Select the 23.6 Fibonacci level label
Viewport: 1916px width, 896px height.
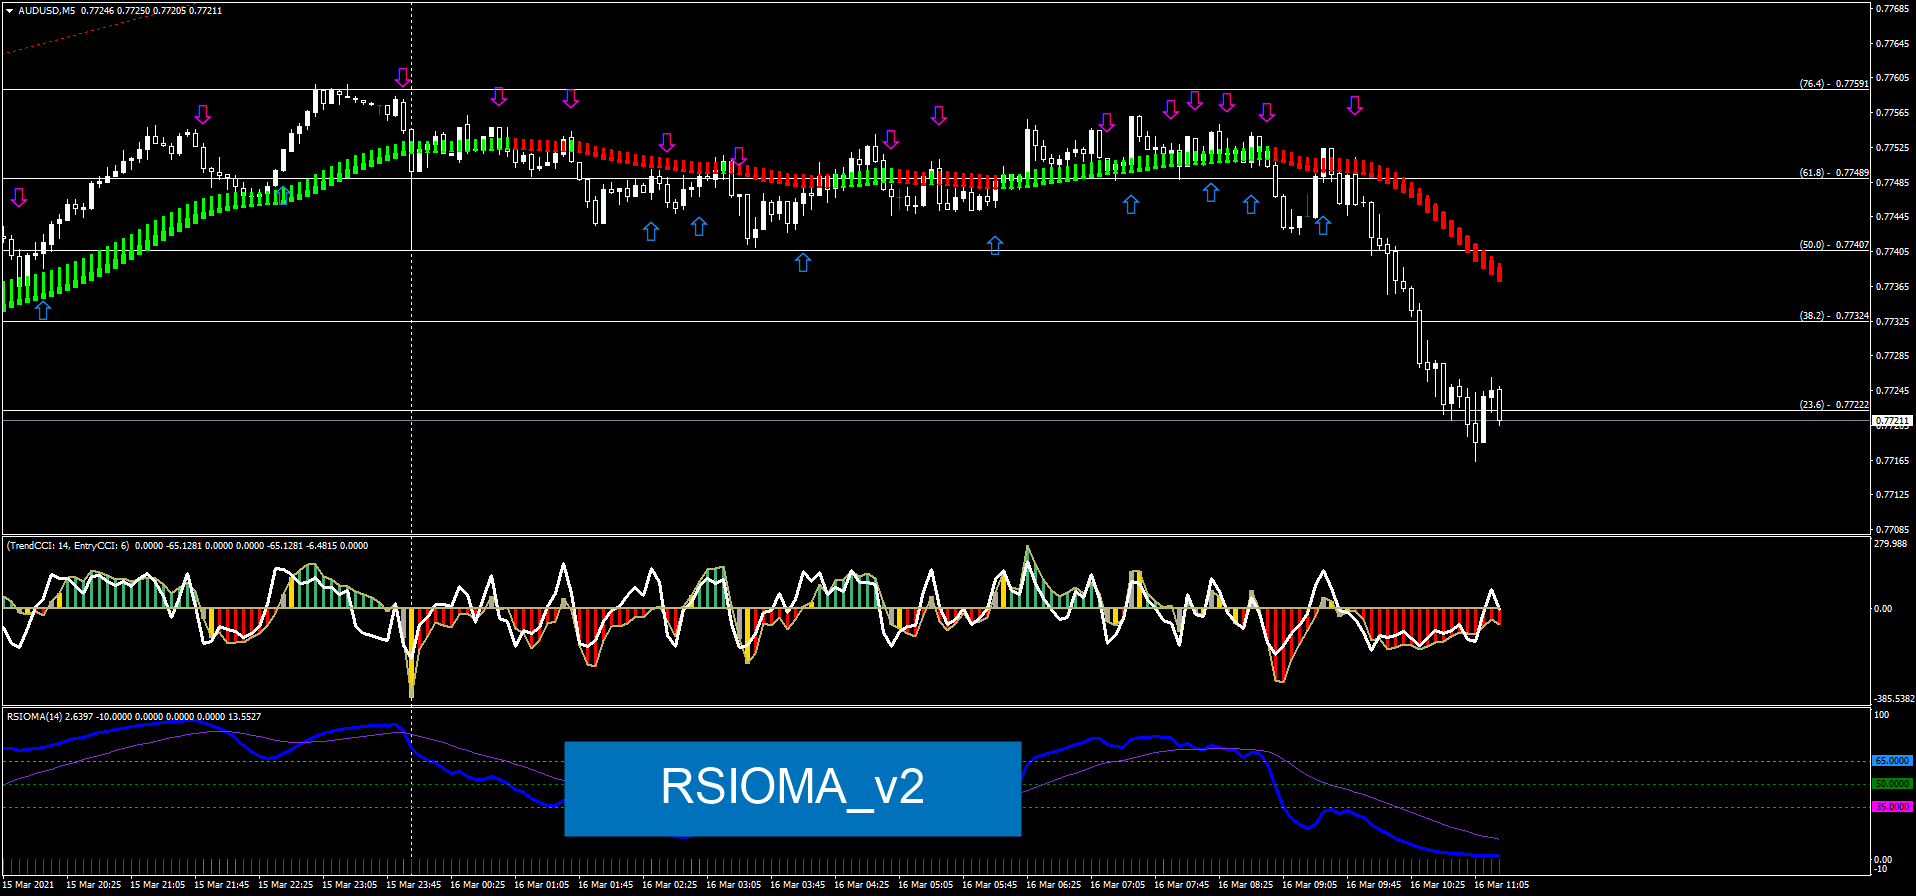pyautogui.click(x=1833, y=405)
